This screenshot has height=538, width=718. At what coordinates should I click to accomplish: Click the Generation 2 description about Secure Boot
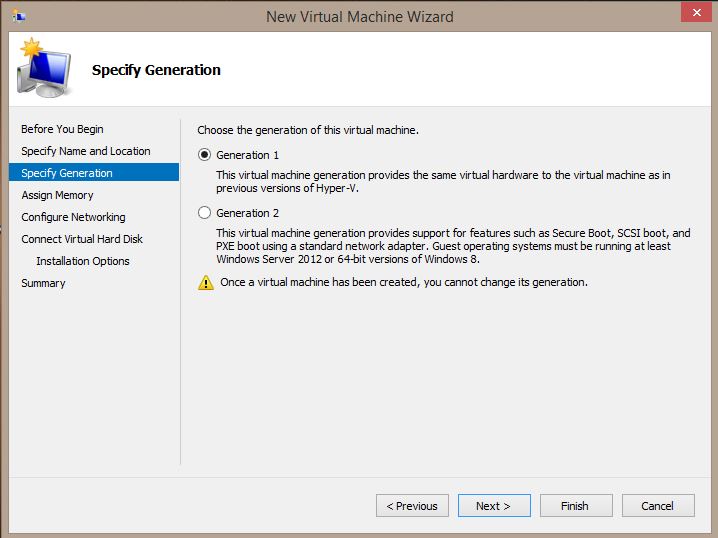pyautogui.click(x=453, y=246)
